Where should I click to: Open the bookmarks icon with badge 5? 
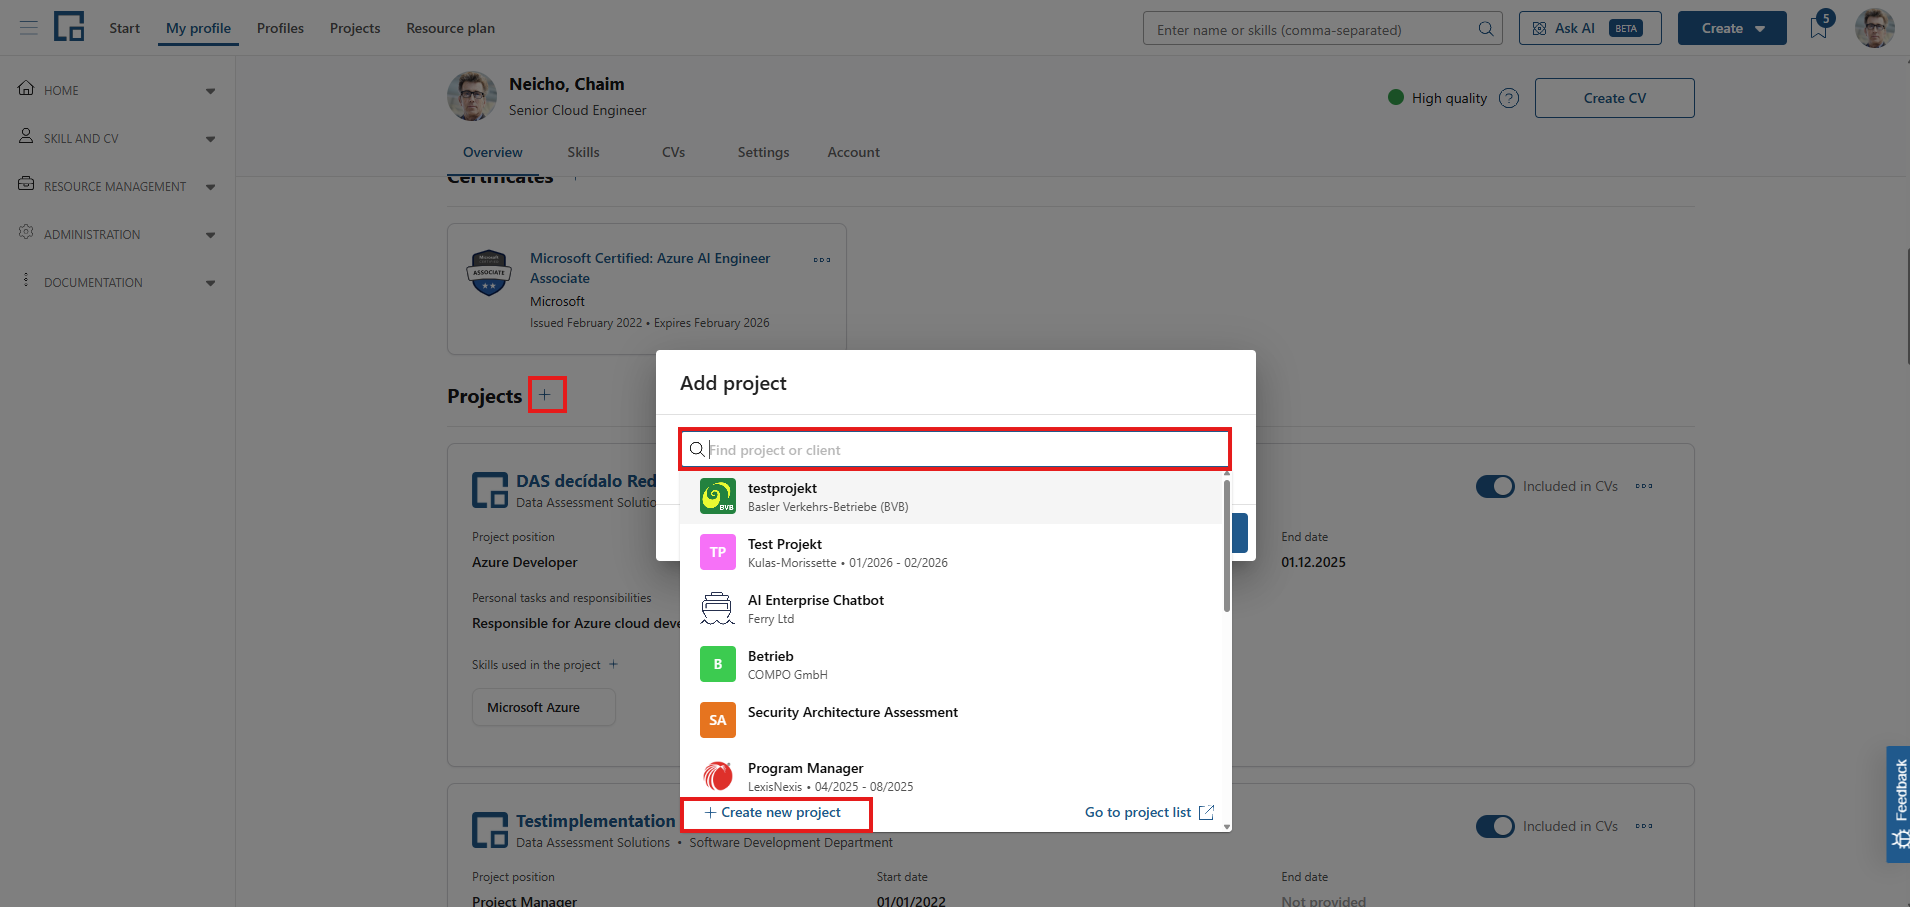(x=1819, y=27)
